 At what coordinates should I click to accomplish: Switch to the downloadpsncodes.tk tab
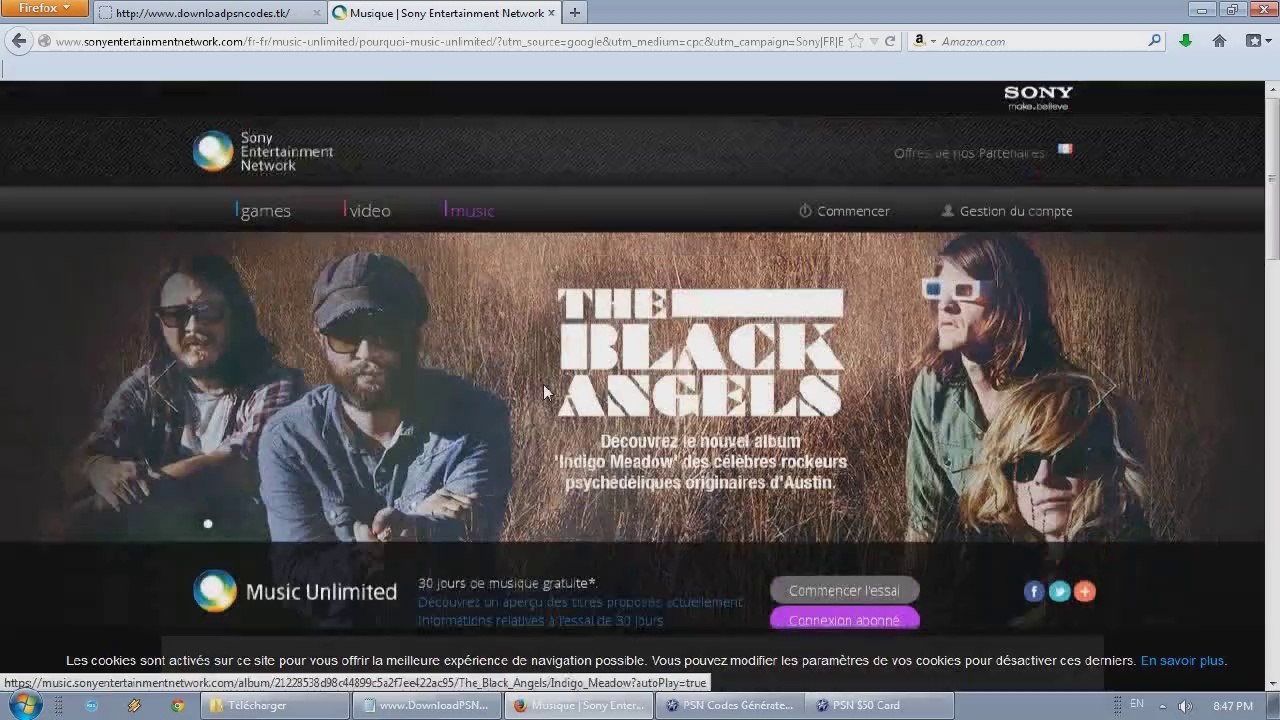tap(210, 13)
